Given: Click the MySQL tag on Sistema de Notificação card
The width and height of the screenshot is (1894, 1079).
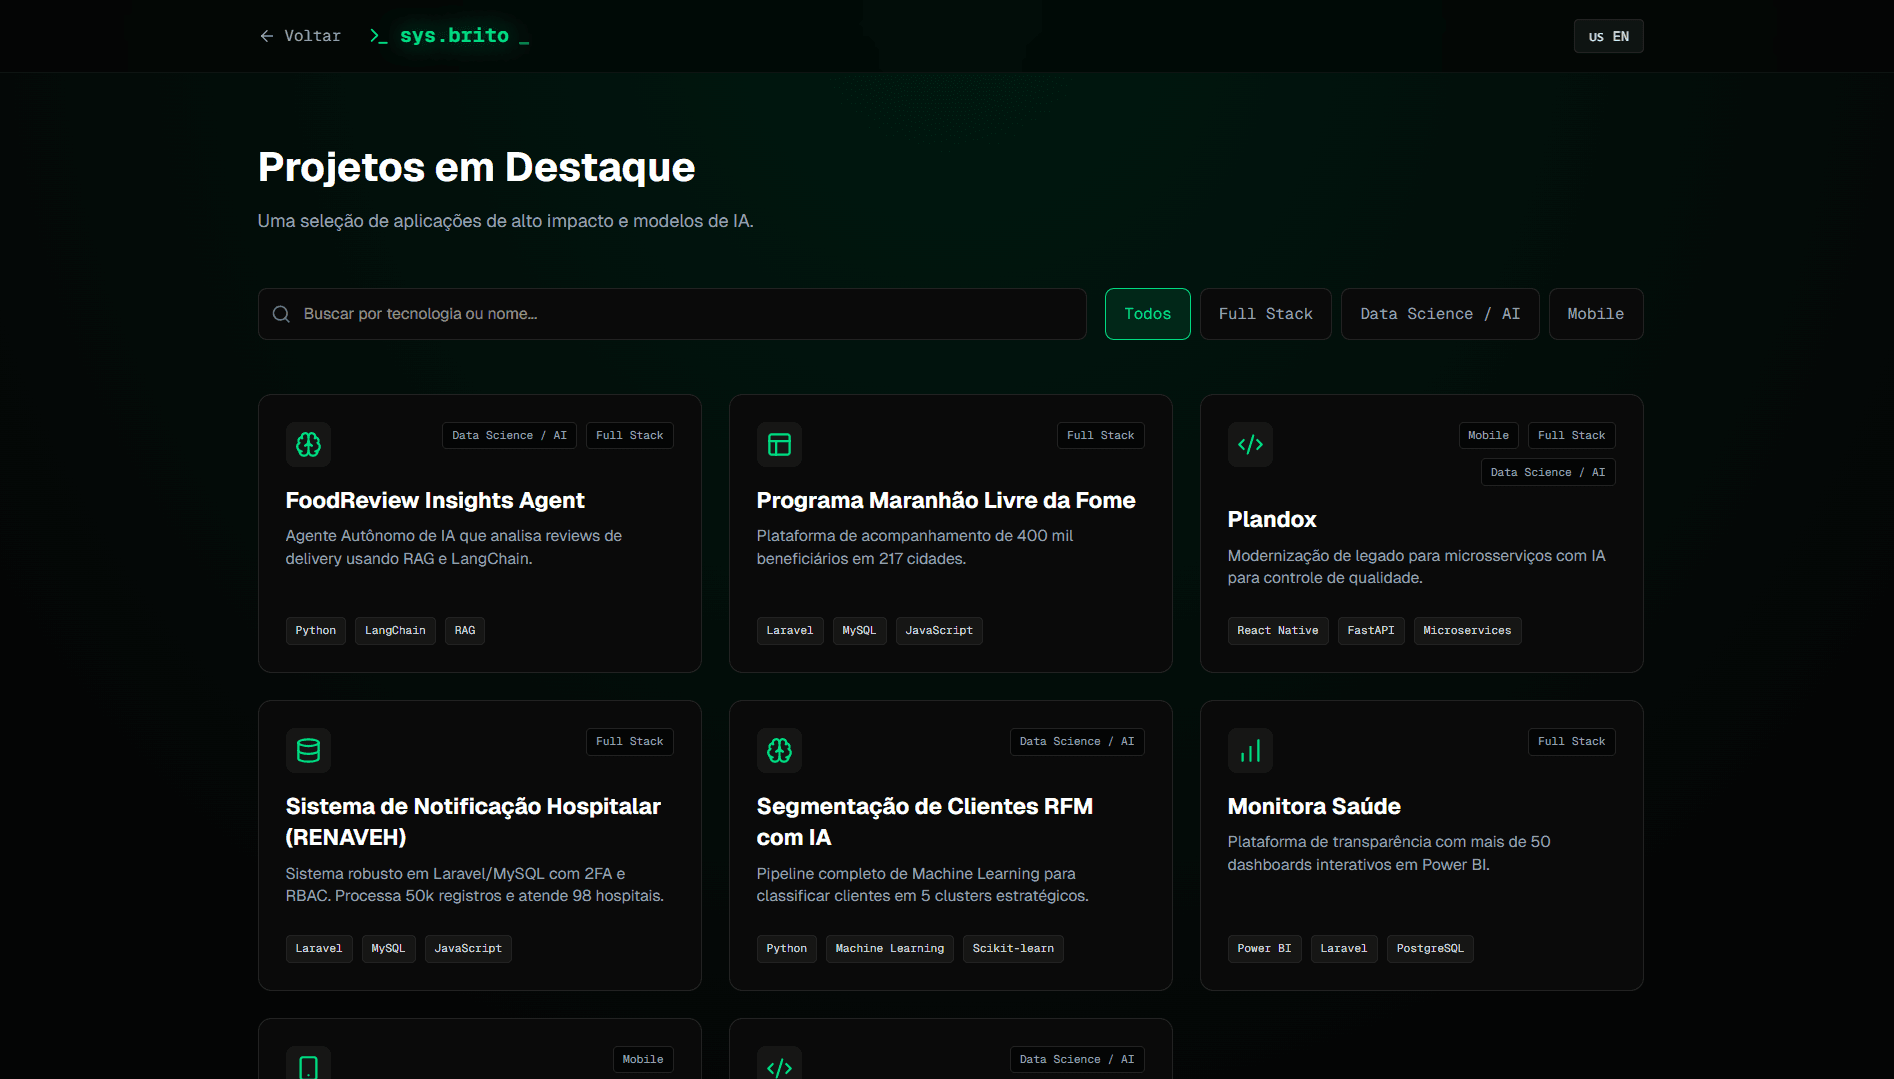Looking at the screenshot, I should (388, 948).
